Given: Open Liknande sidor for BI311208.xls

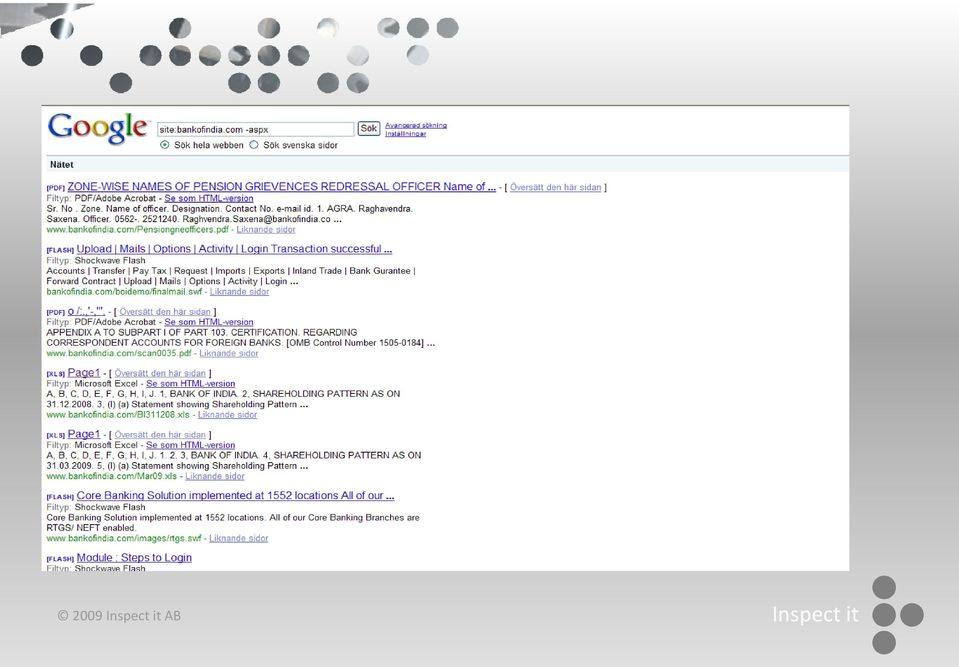Looking at the screenshot, I should [228, 415].
